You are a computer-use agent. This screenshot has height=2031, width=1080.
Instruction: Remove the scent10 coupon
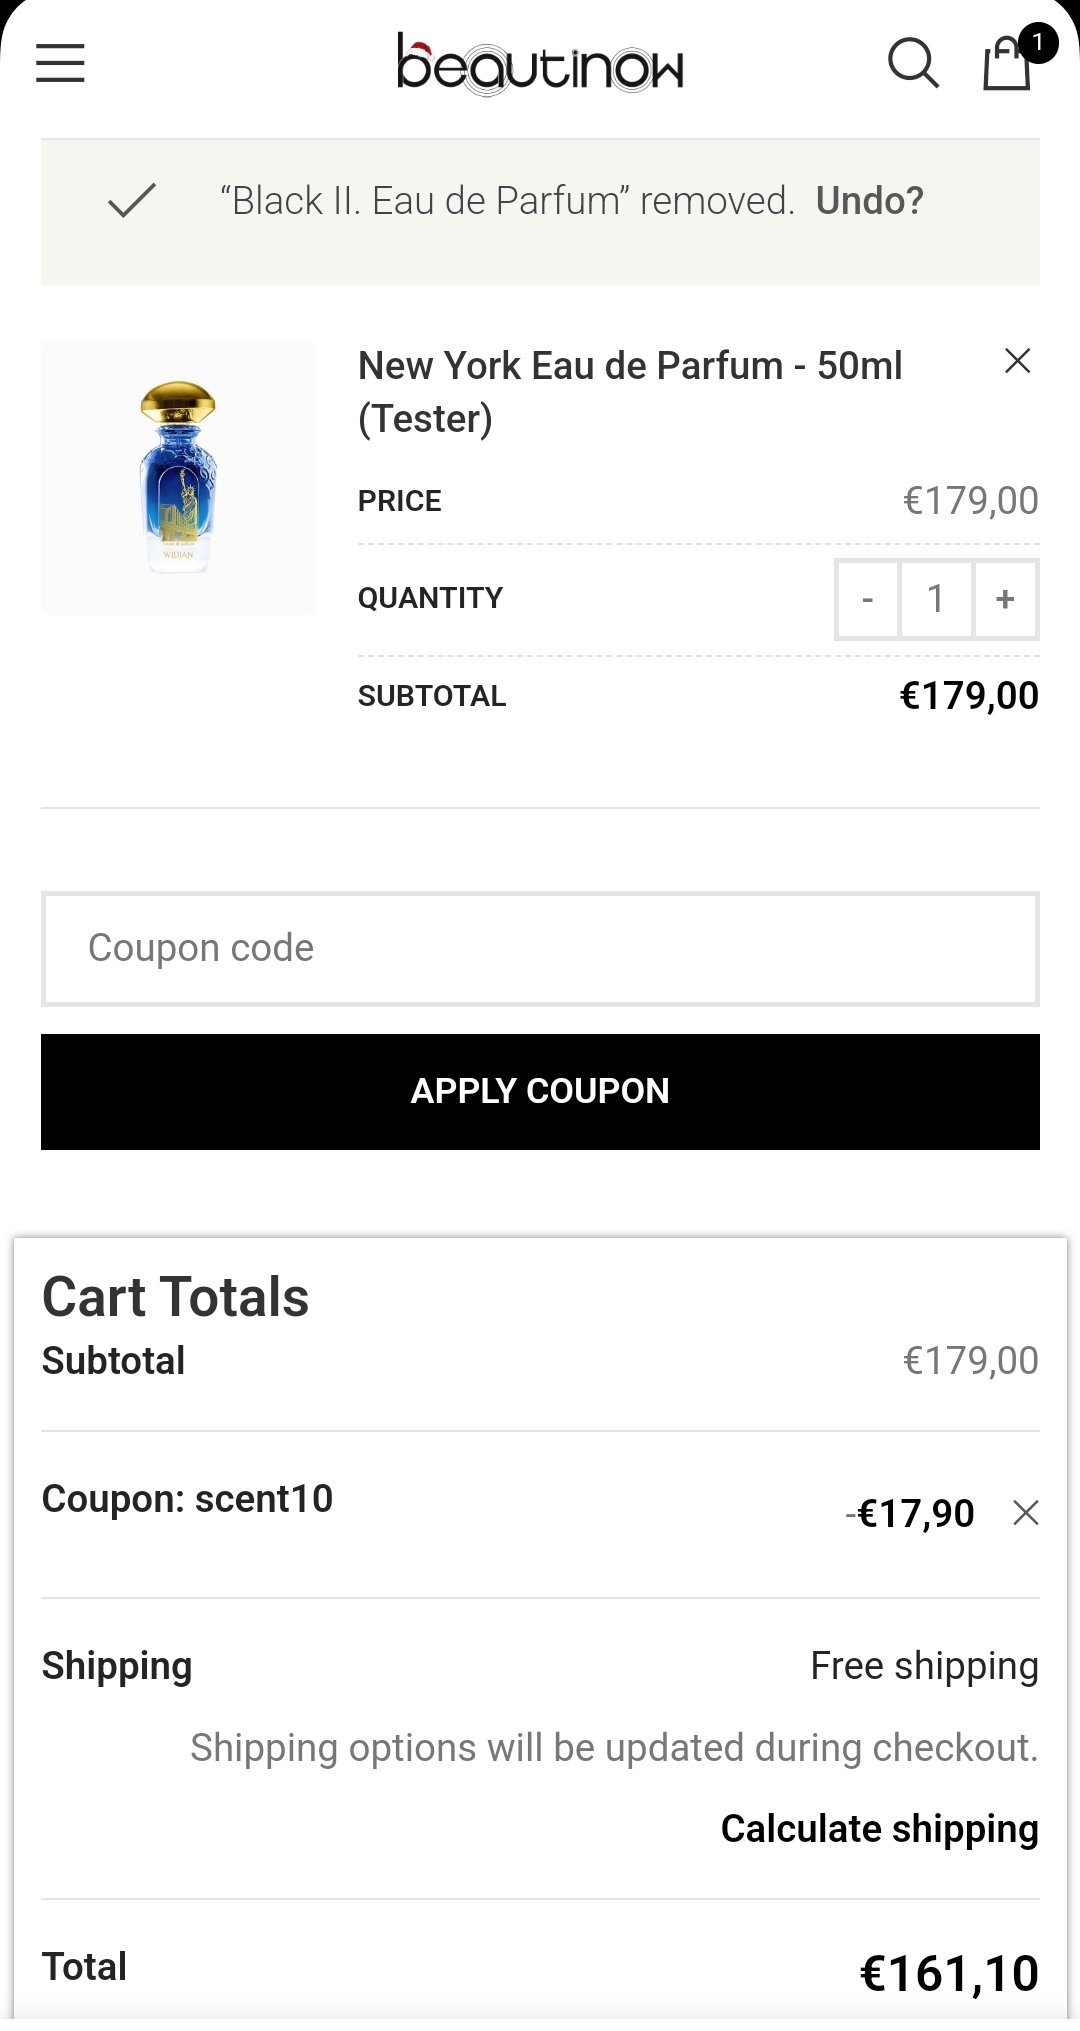point(1025,1513)
